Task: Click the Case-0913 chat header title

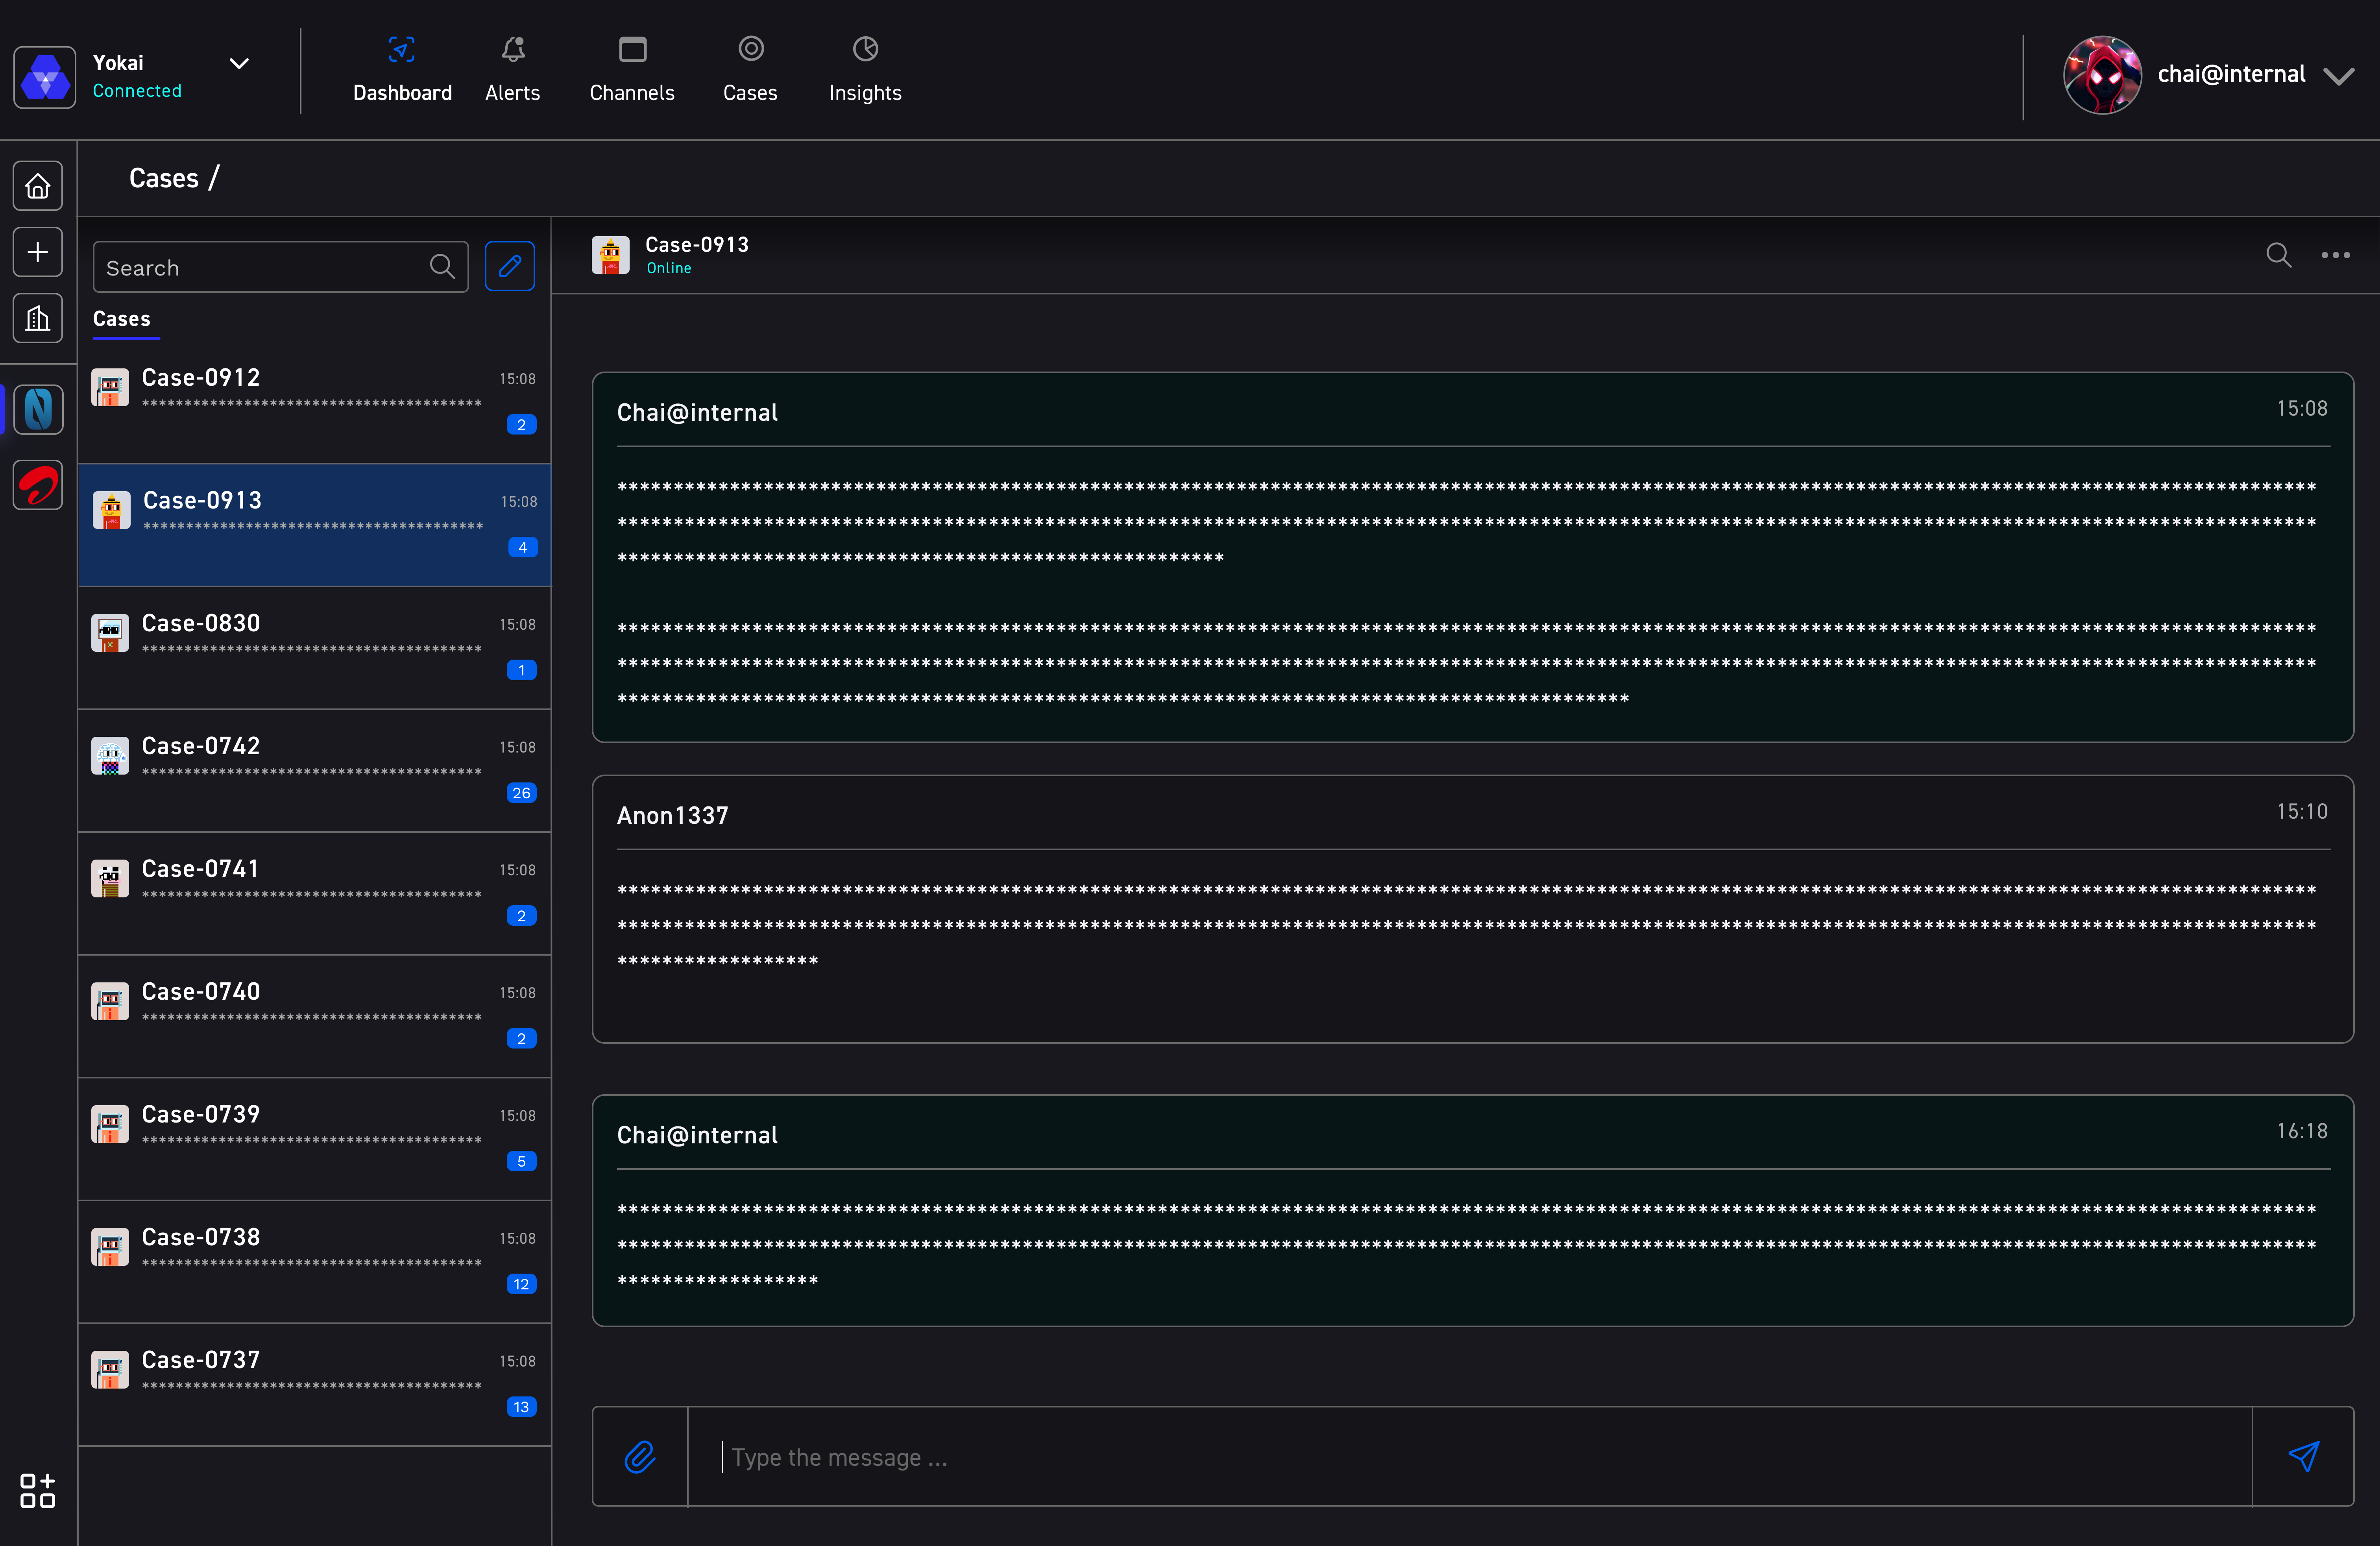Action: 697,245
